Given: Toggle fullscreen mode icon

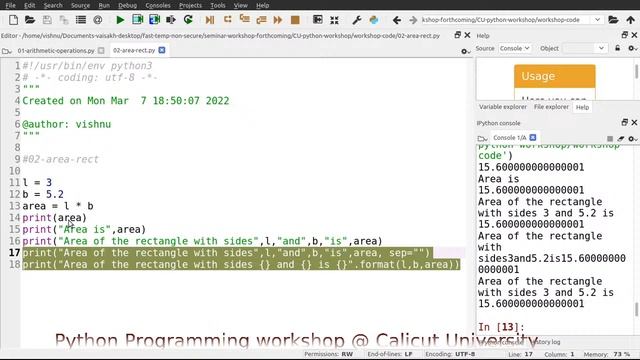Looking at the screenshot, I should click(x=334, y=20).
